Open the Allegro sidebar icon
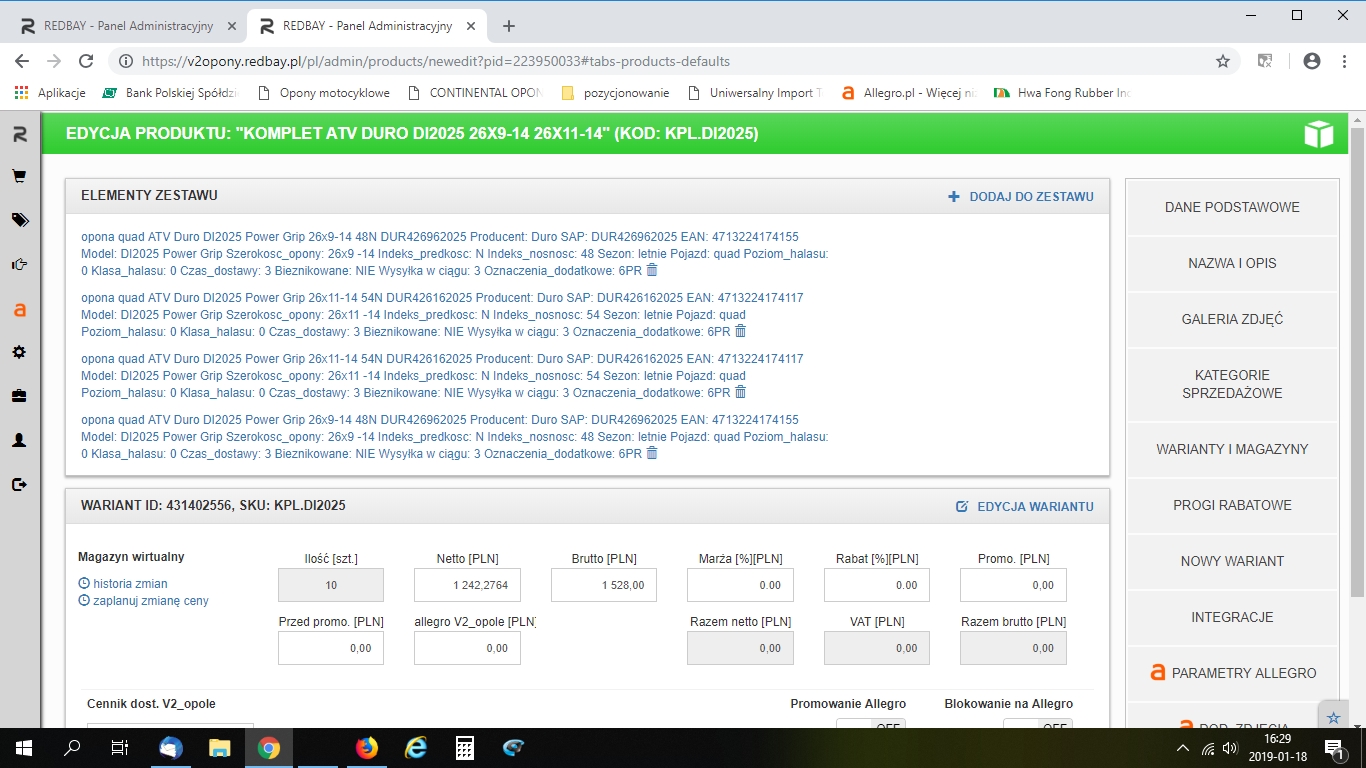The width and height of the screenshot is (1366, 768). [x=19, y=310]
